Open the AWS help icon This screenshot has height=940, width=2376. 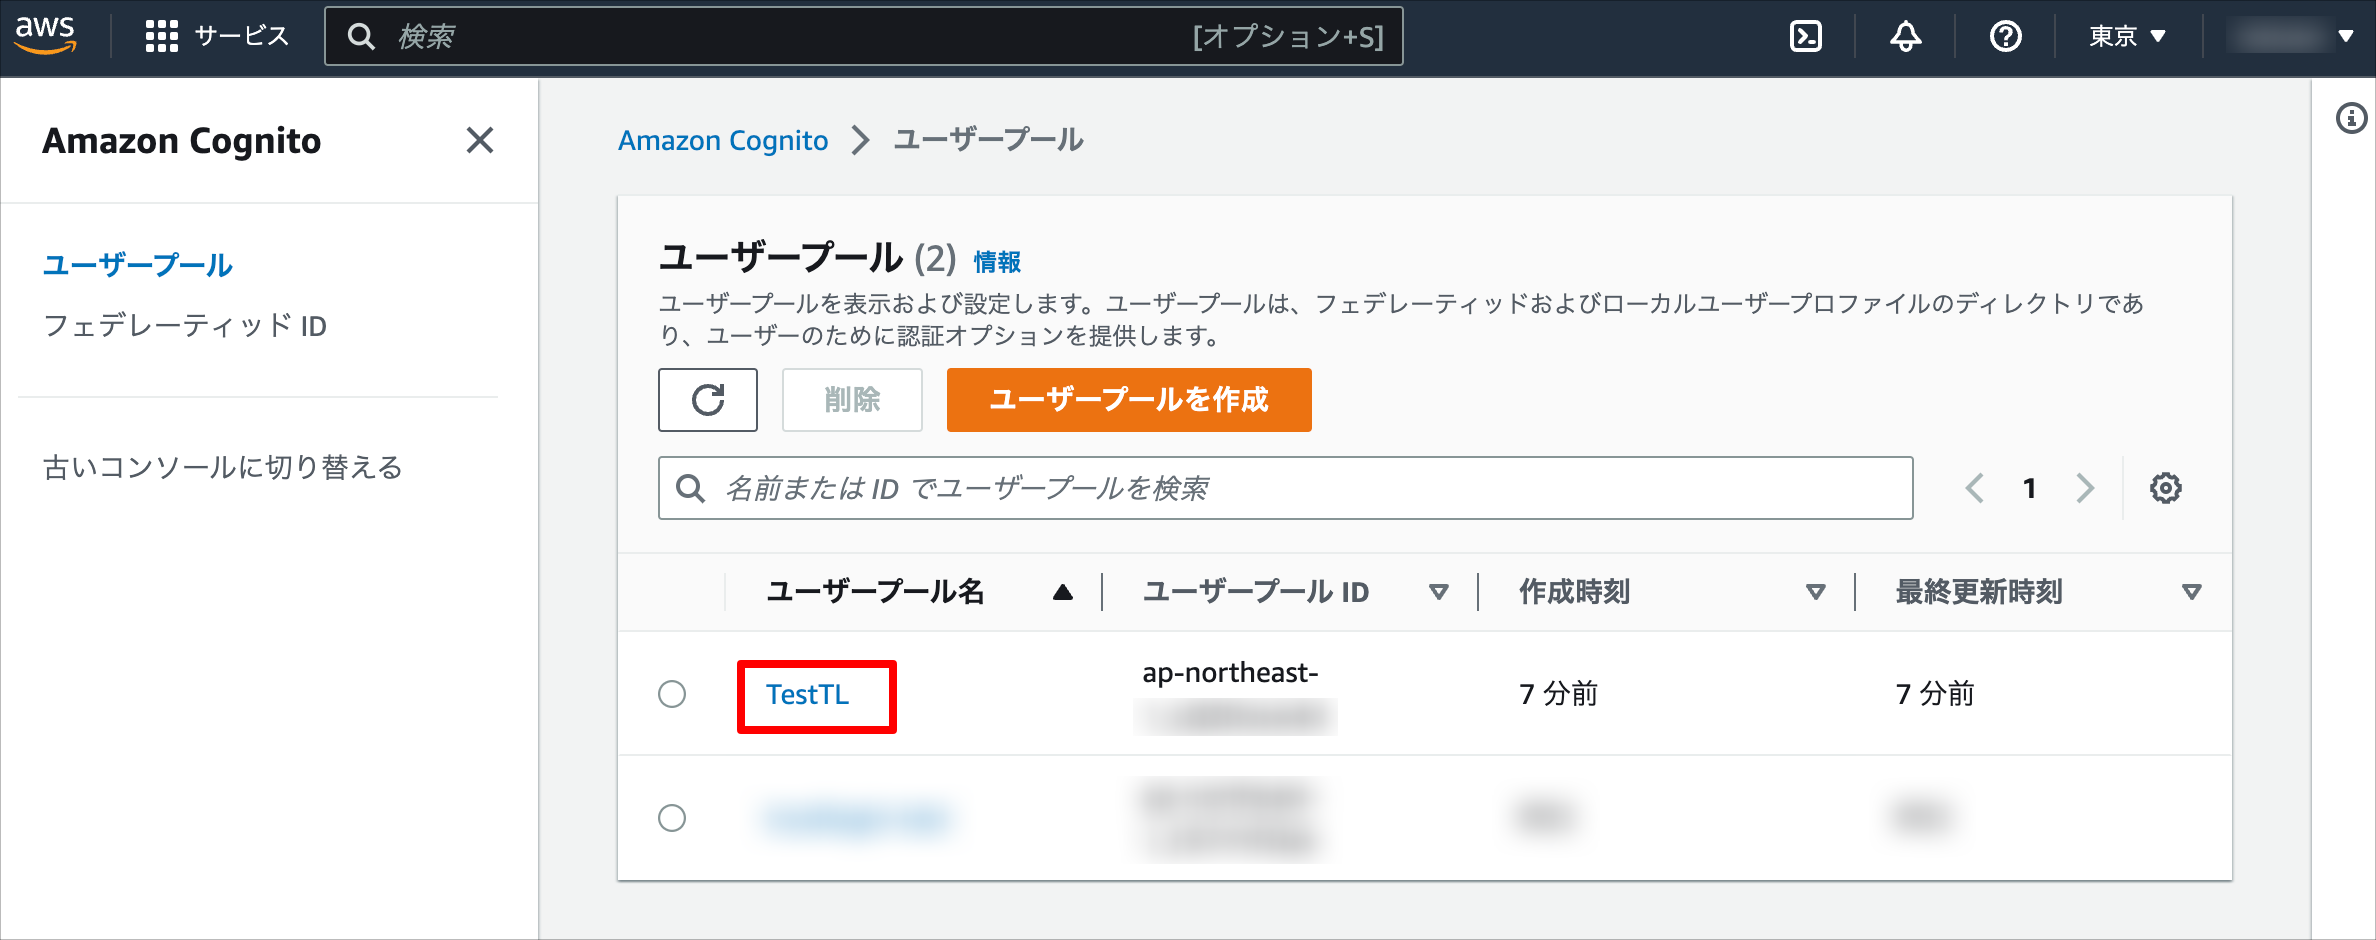tap(2003, 35)
